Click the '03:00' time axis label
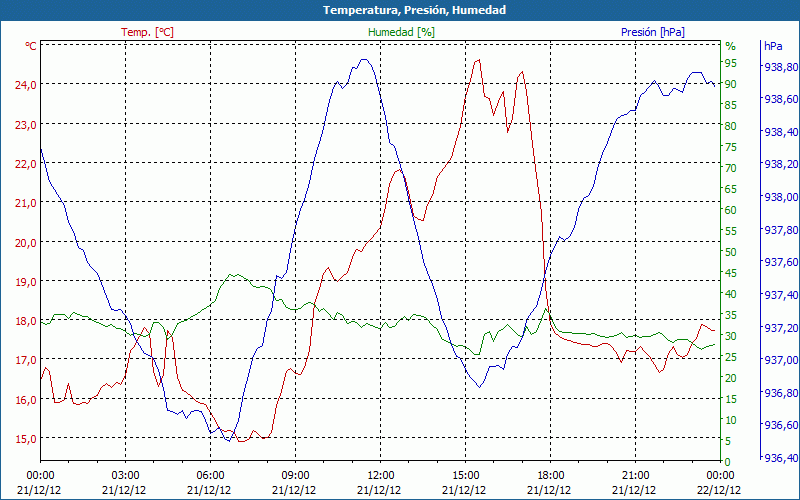 pos(125,476)
